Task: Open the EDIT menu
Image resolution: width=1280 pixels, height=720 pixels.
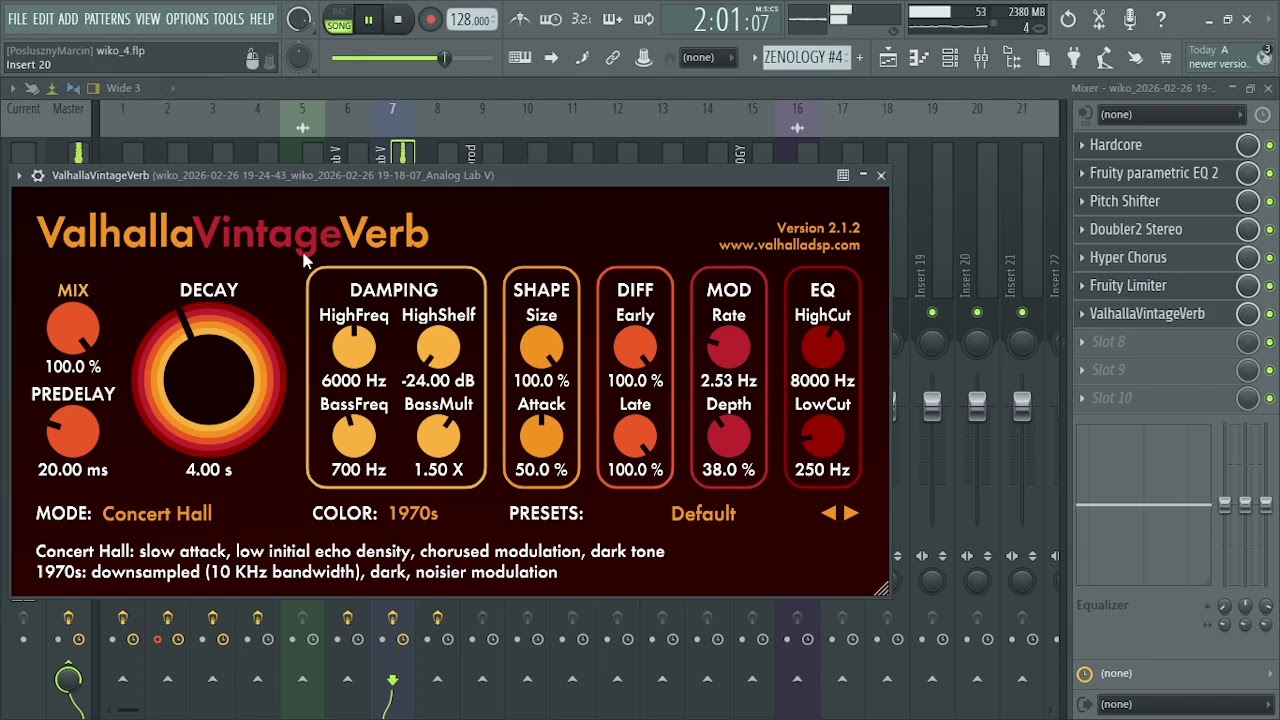Action: 43,19
